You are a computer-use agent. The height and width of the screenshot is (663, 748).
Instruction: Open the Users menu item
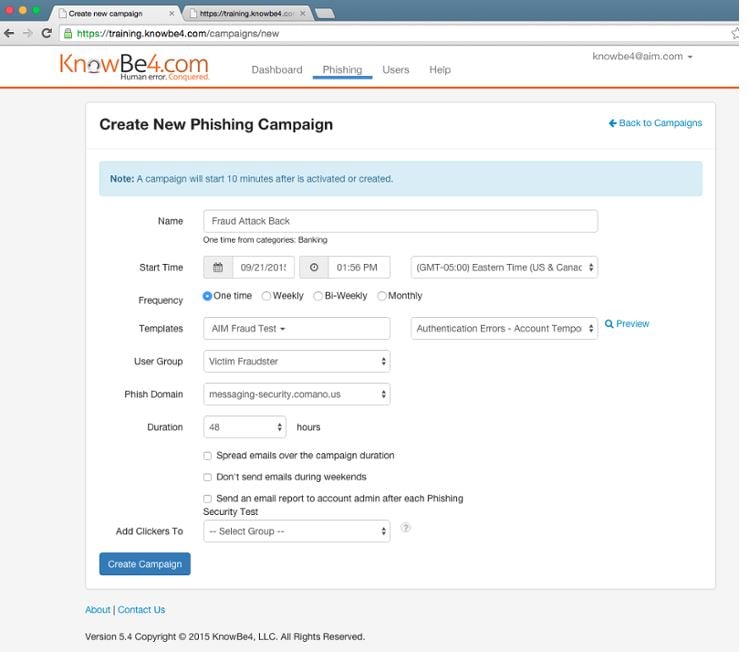pyautogui.click(x=395, y=70)
